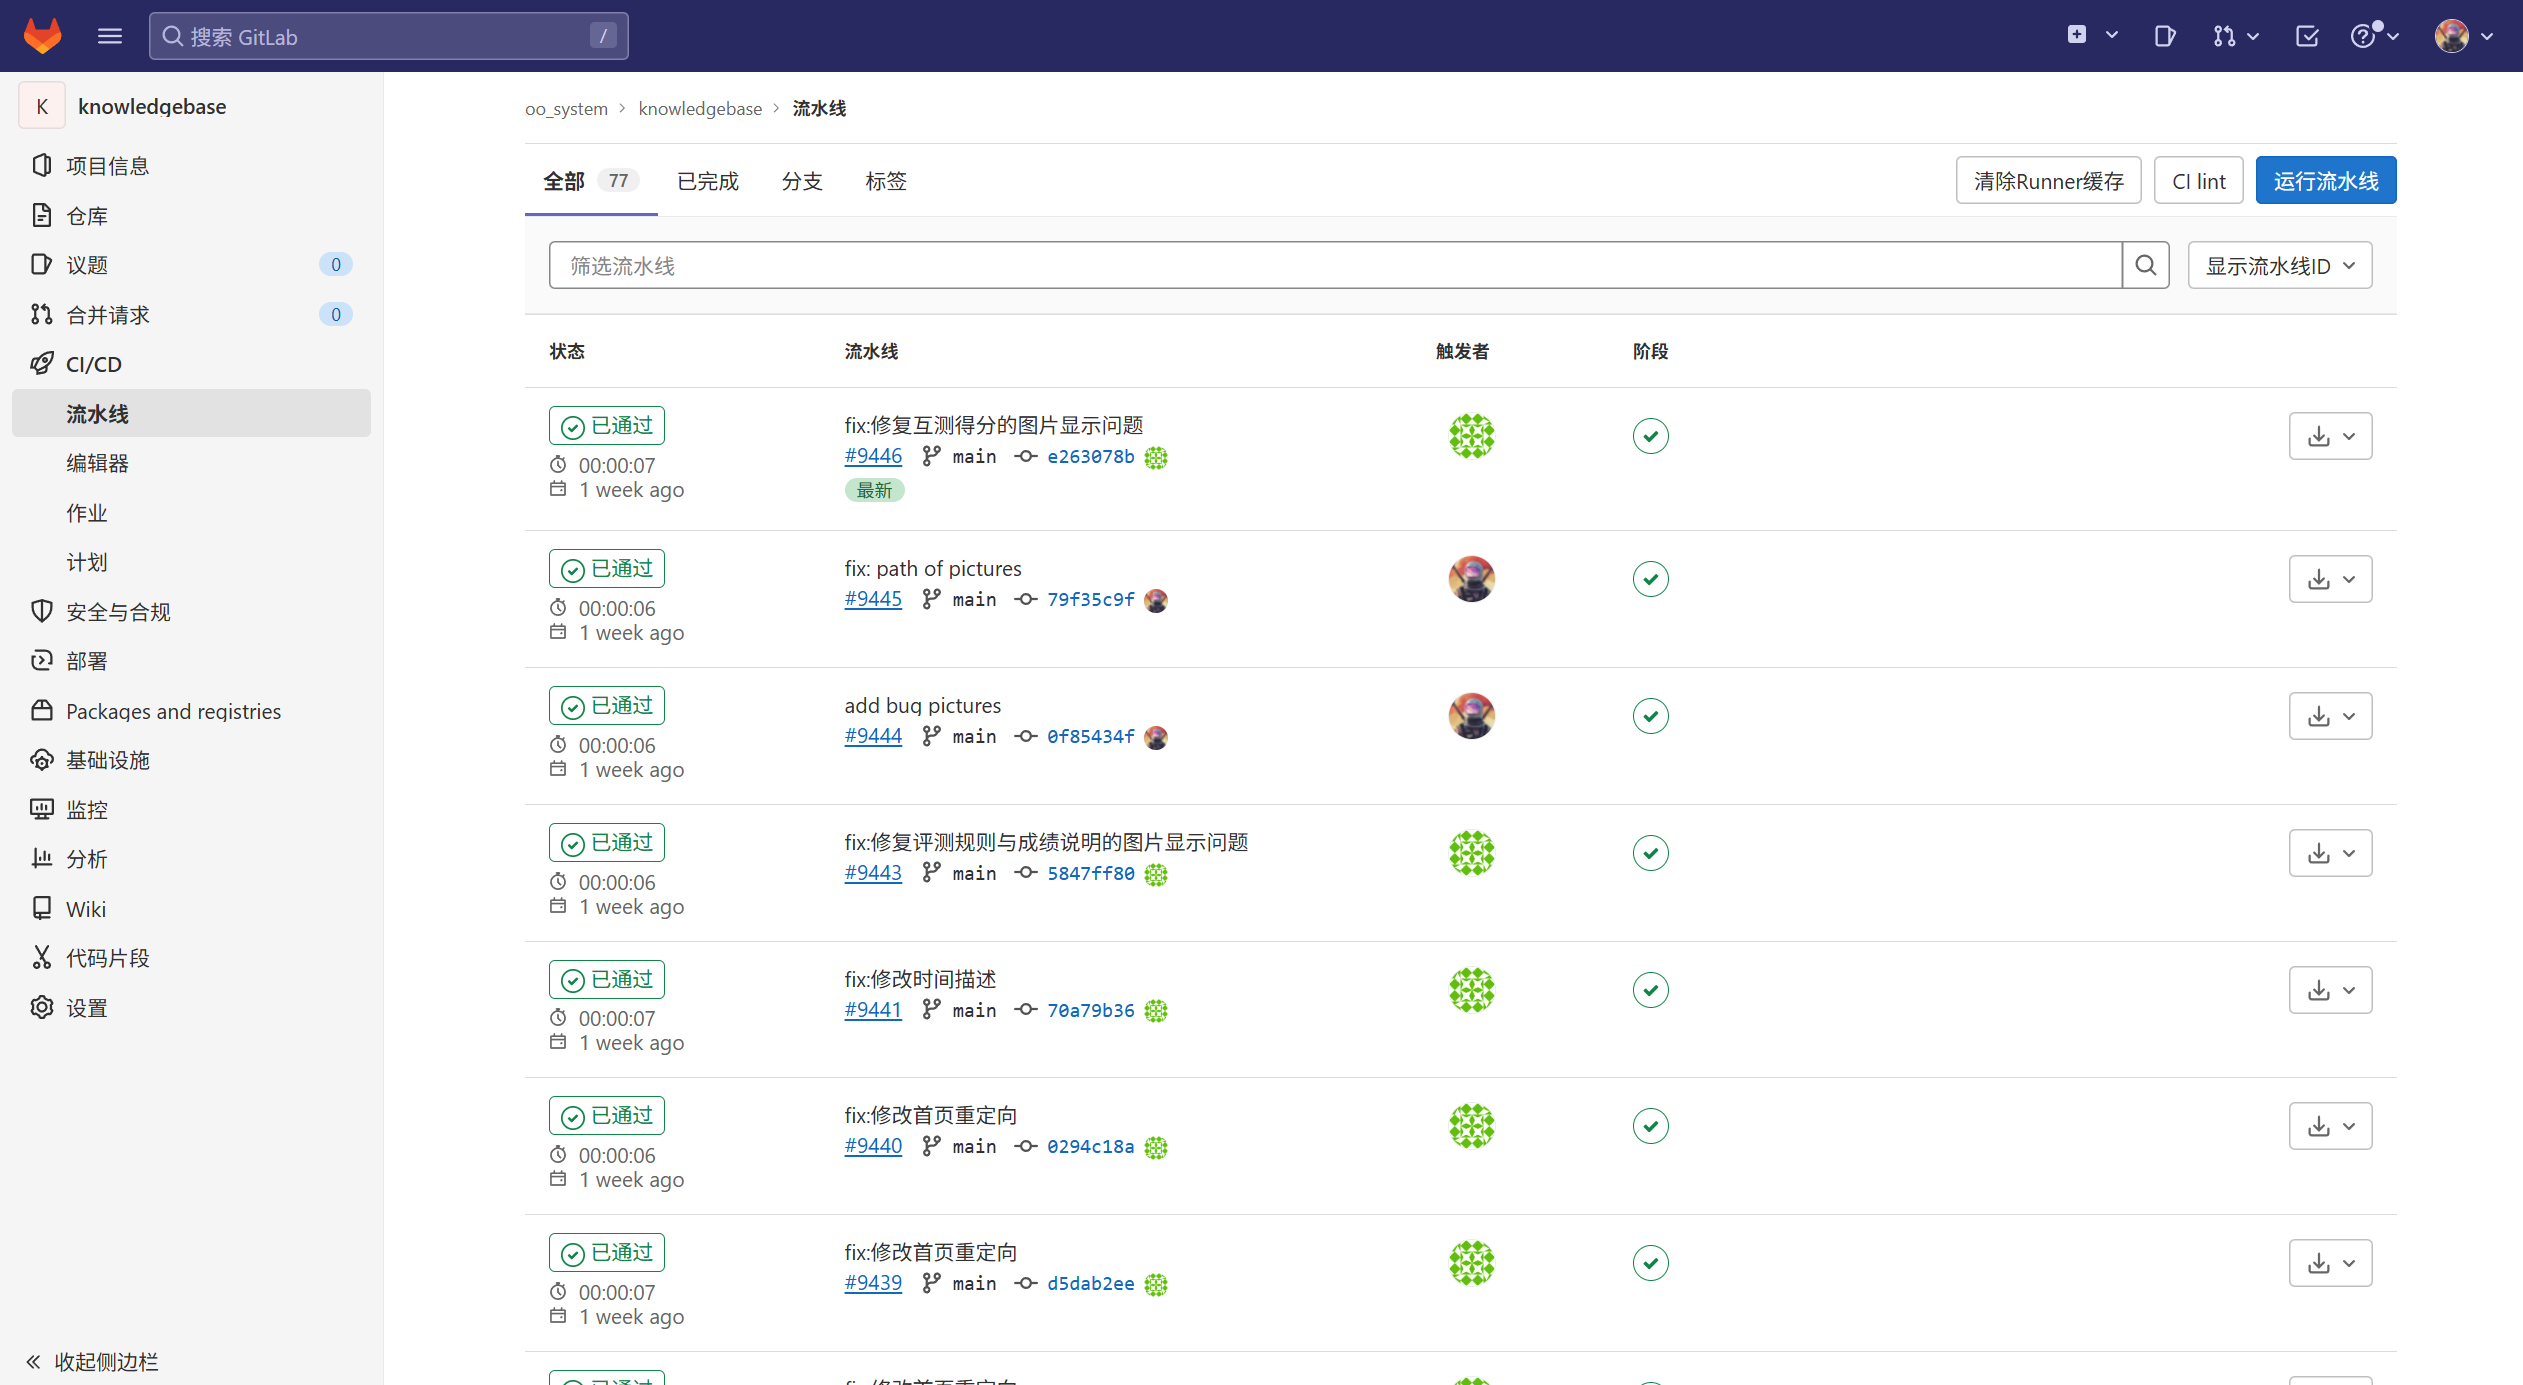2523x1385 pixels.
Task: Open 设置 settings in sidebar
Action: pos(86,1008)
